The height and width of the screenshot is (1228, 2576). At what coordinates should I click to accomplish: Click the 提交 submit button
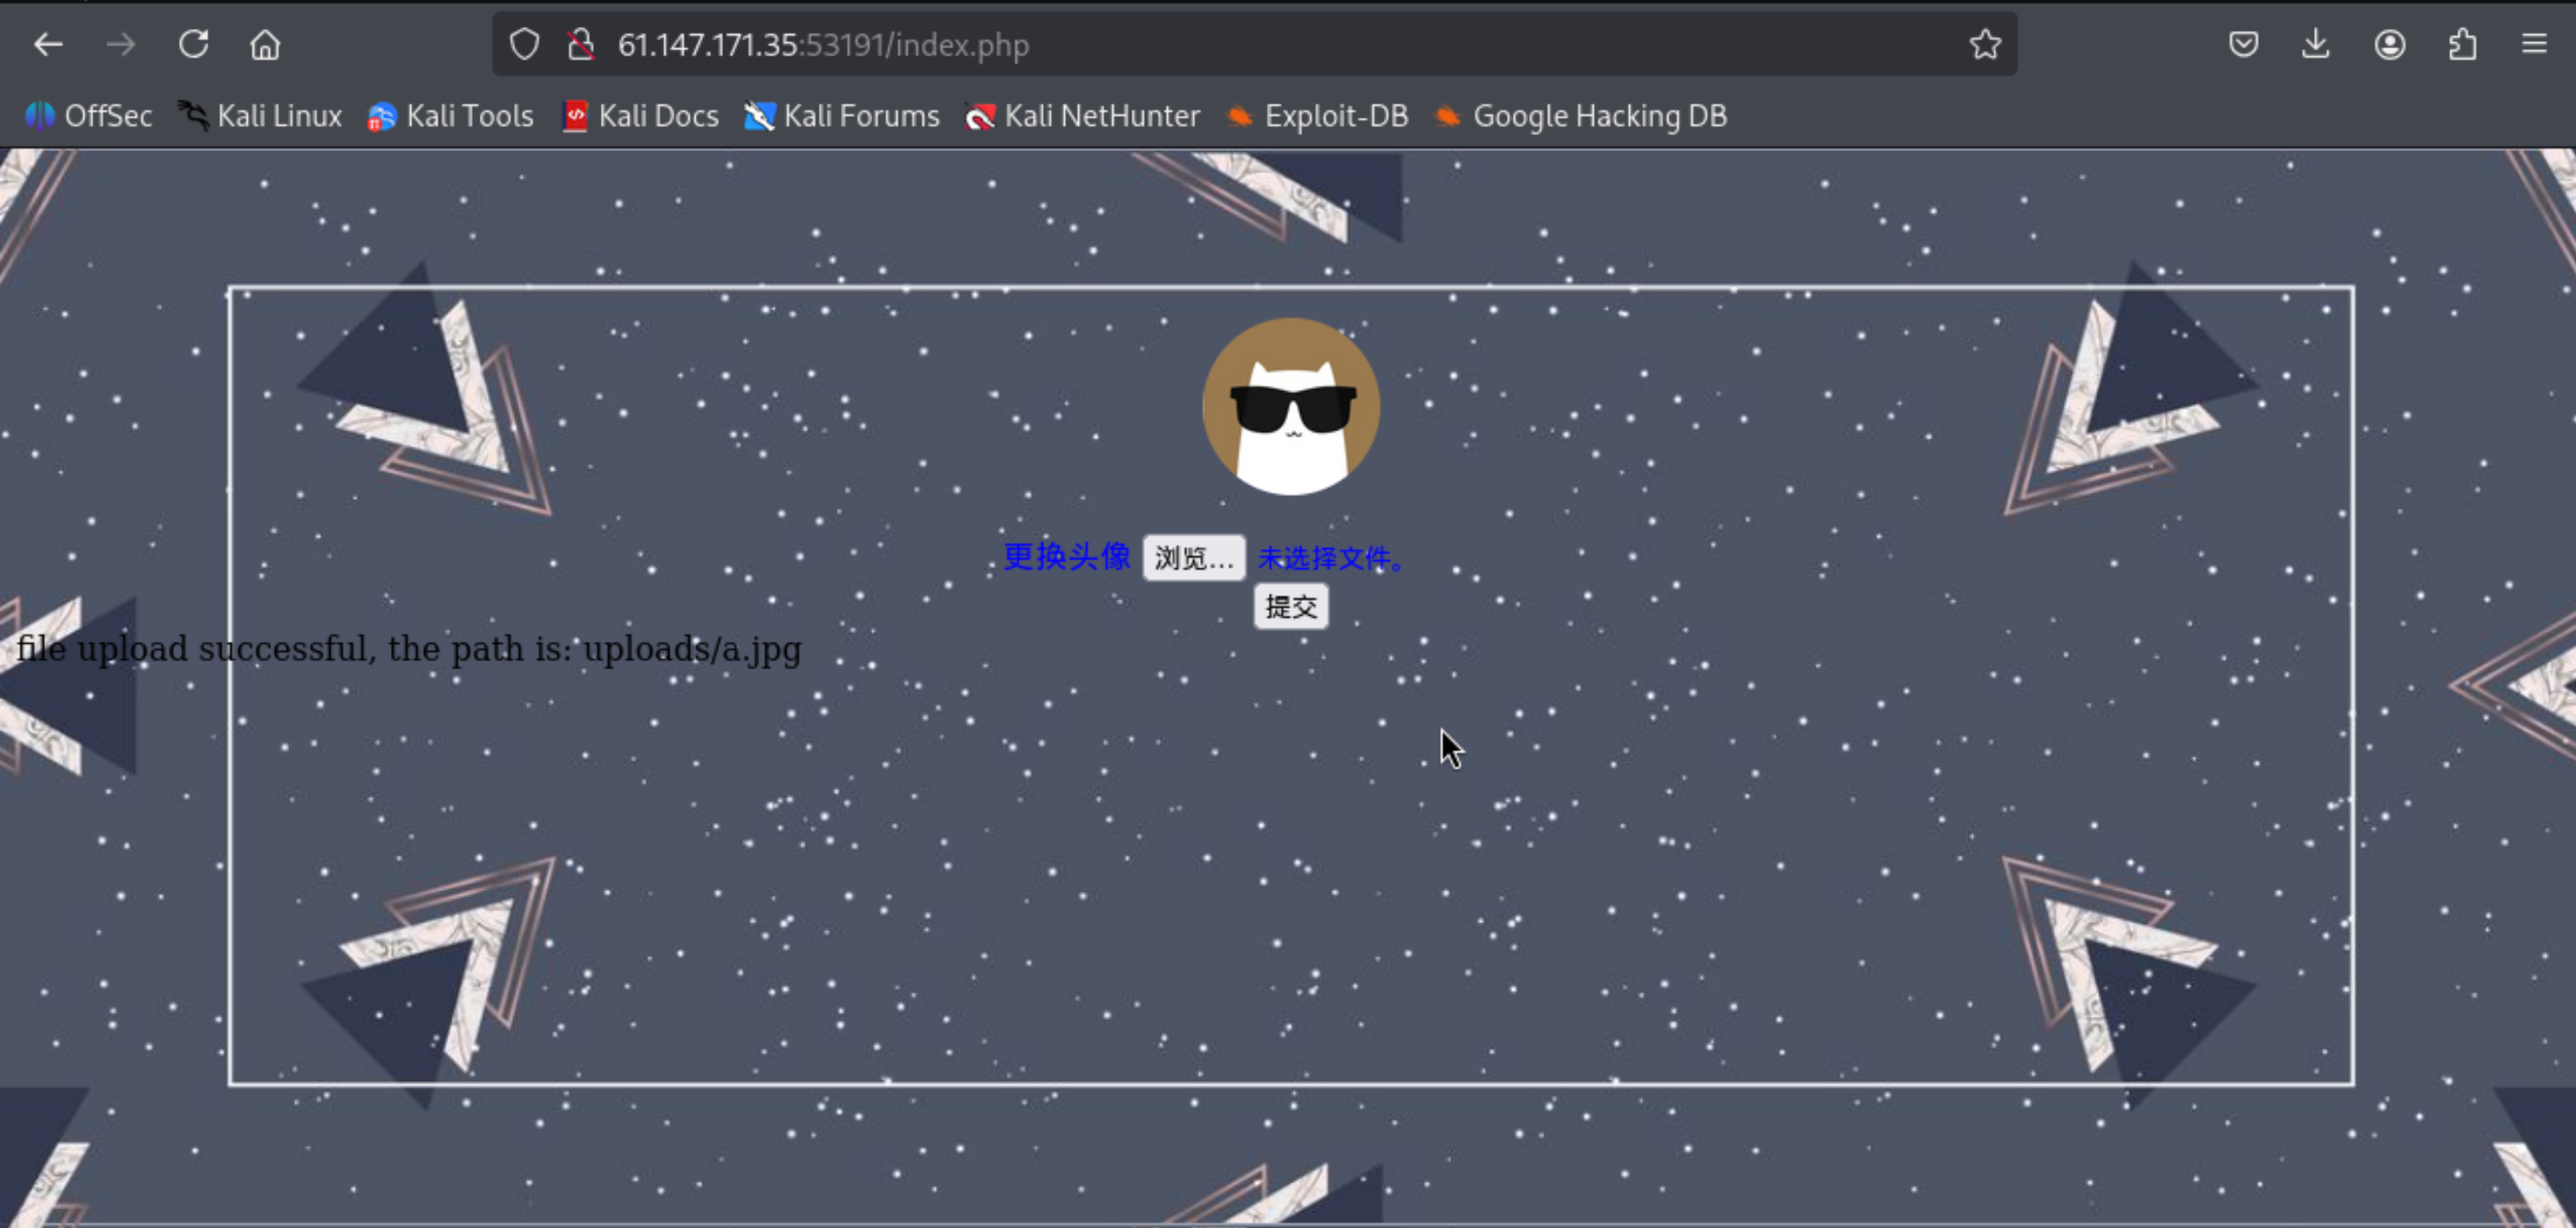1291,607
